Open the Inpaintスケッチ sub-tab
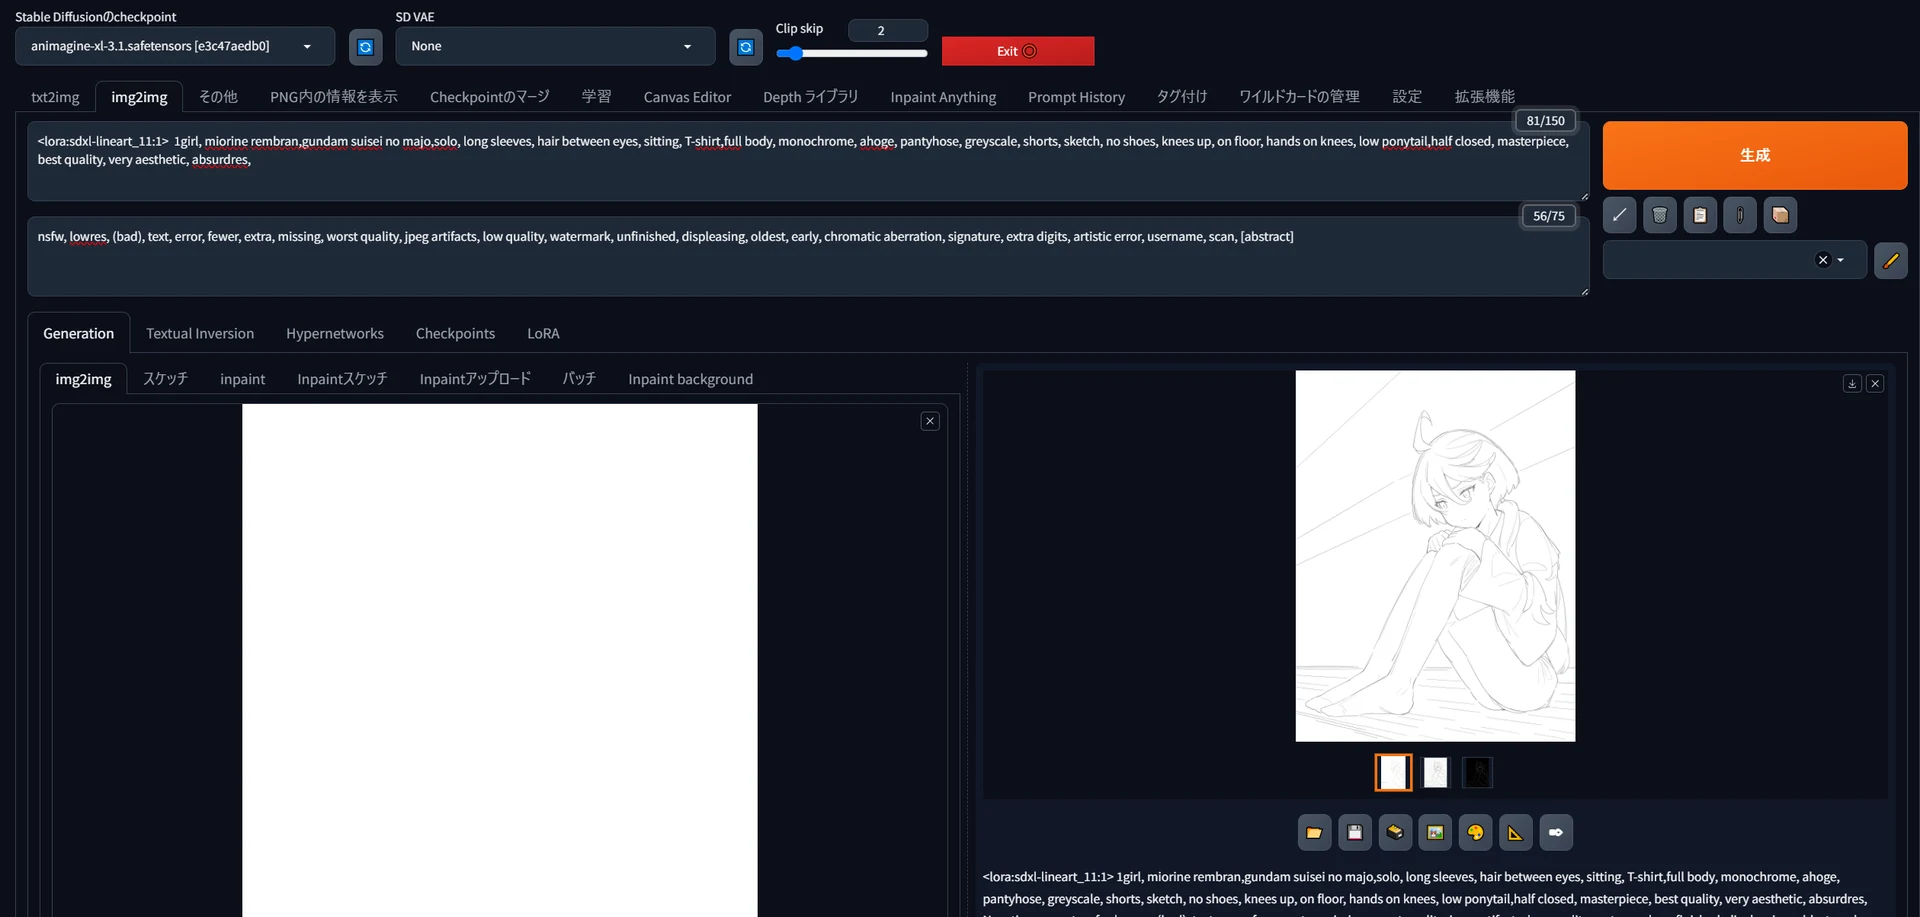 tap(342, 379)
